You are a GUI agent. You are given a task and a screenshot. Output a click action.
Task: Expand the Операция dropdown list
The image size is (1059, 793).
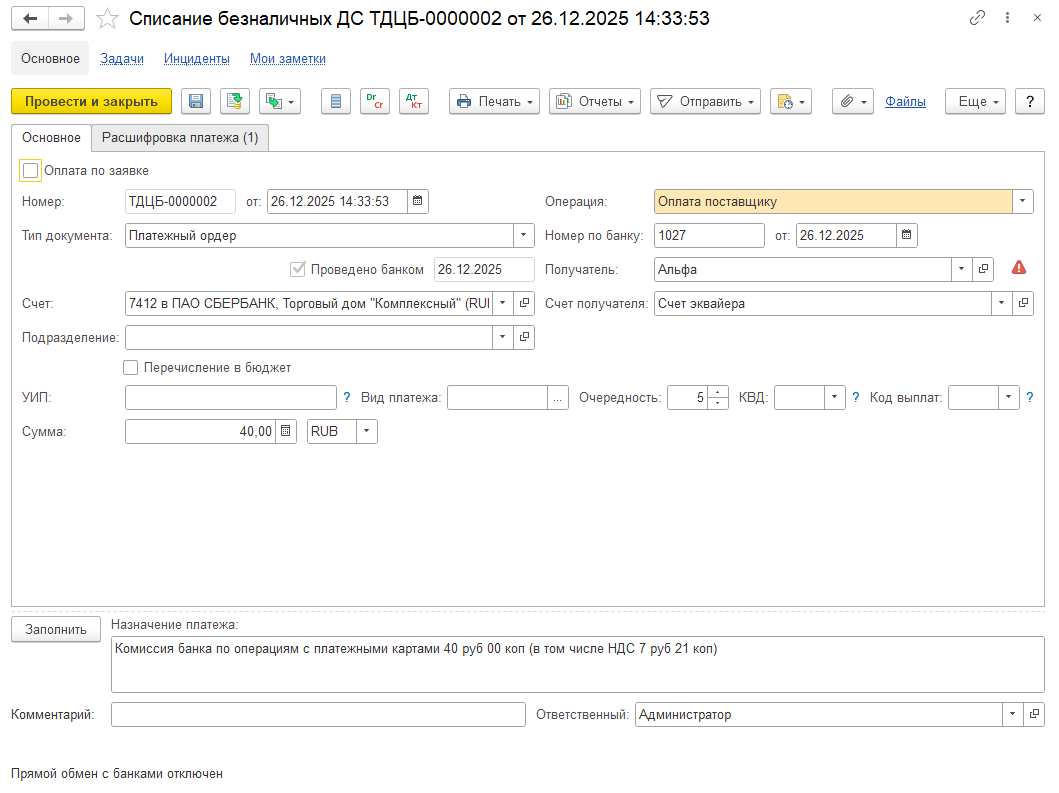pos(1022,202)
